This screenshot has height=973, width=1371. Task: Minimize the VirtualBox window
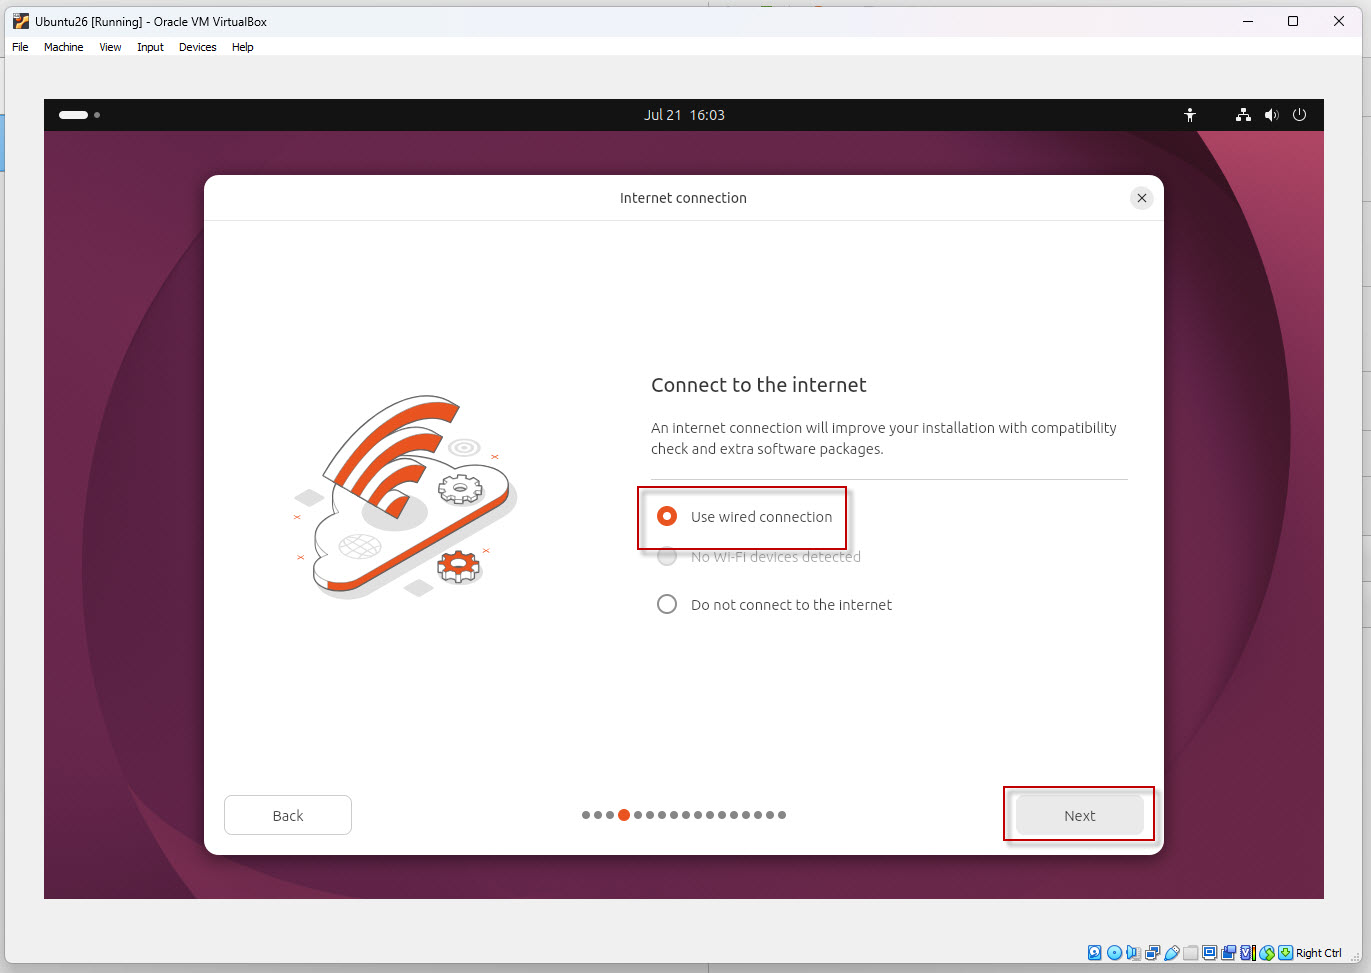tap(1247, 21)
